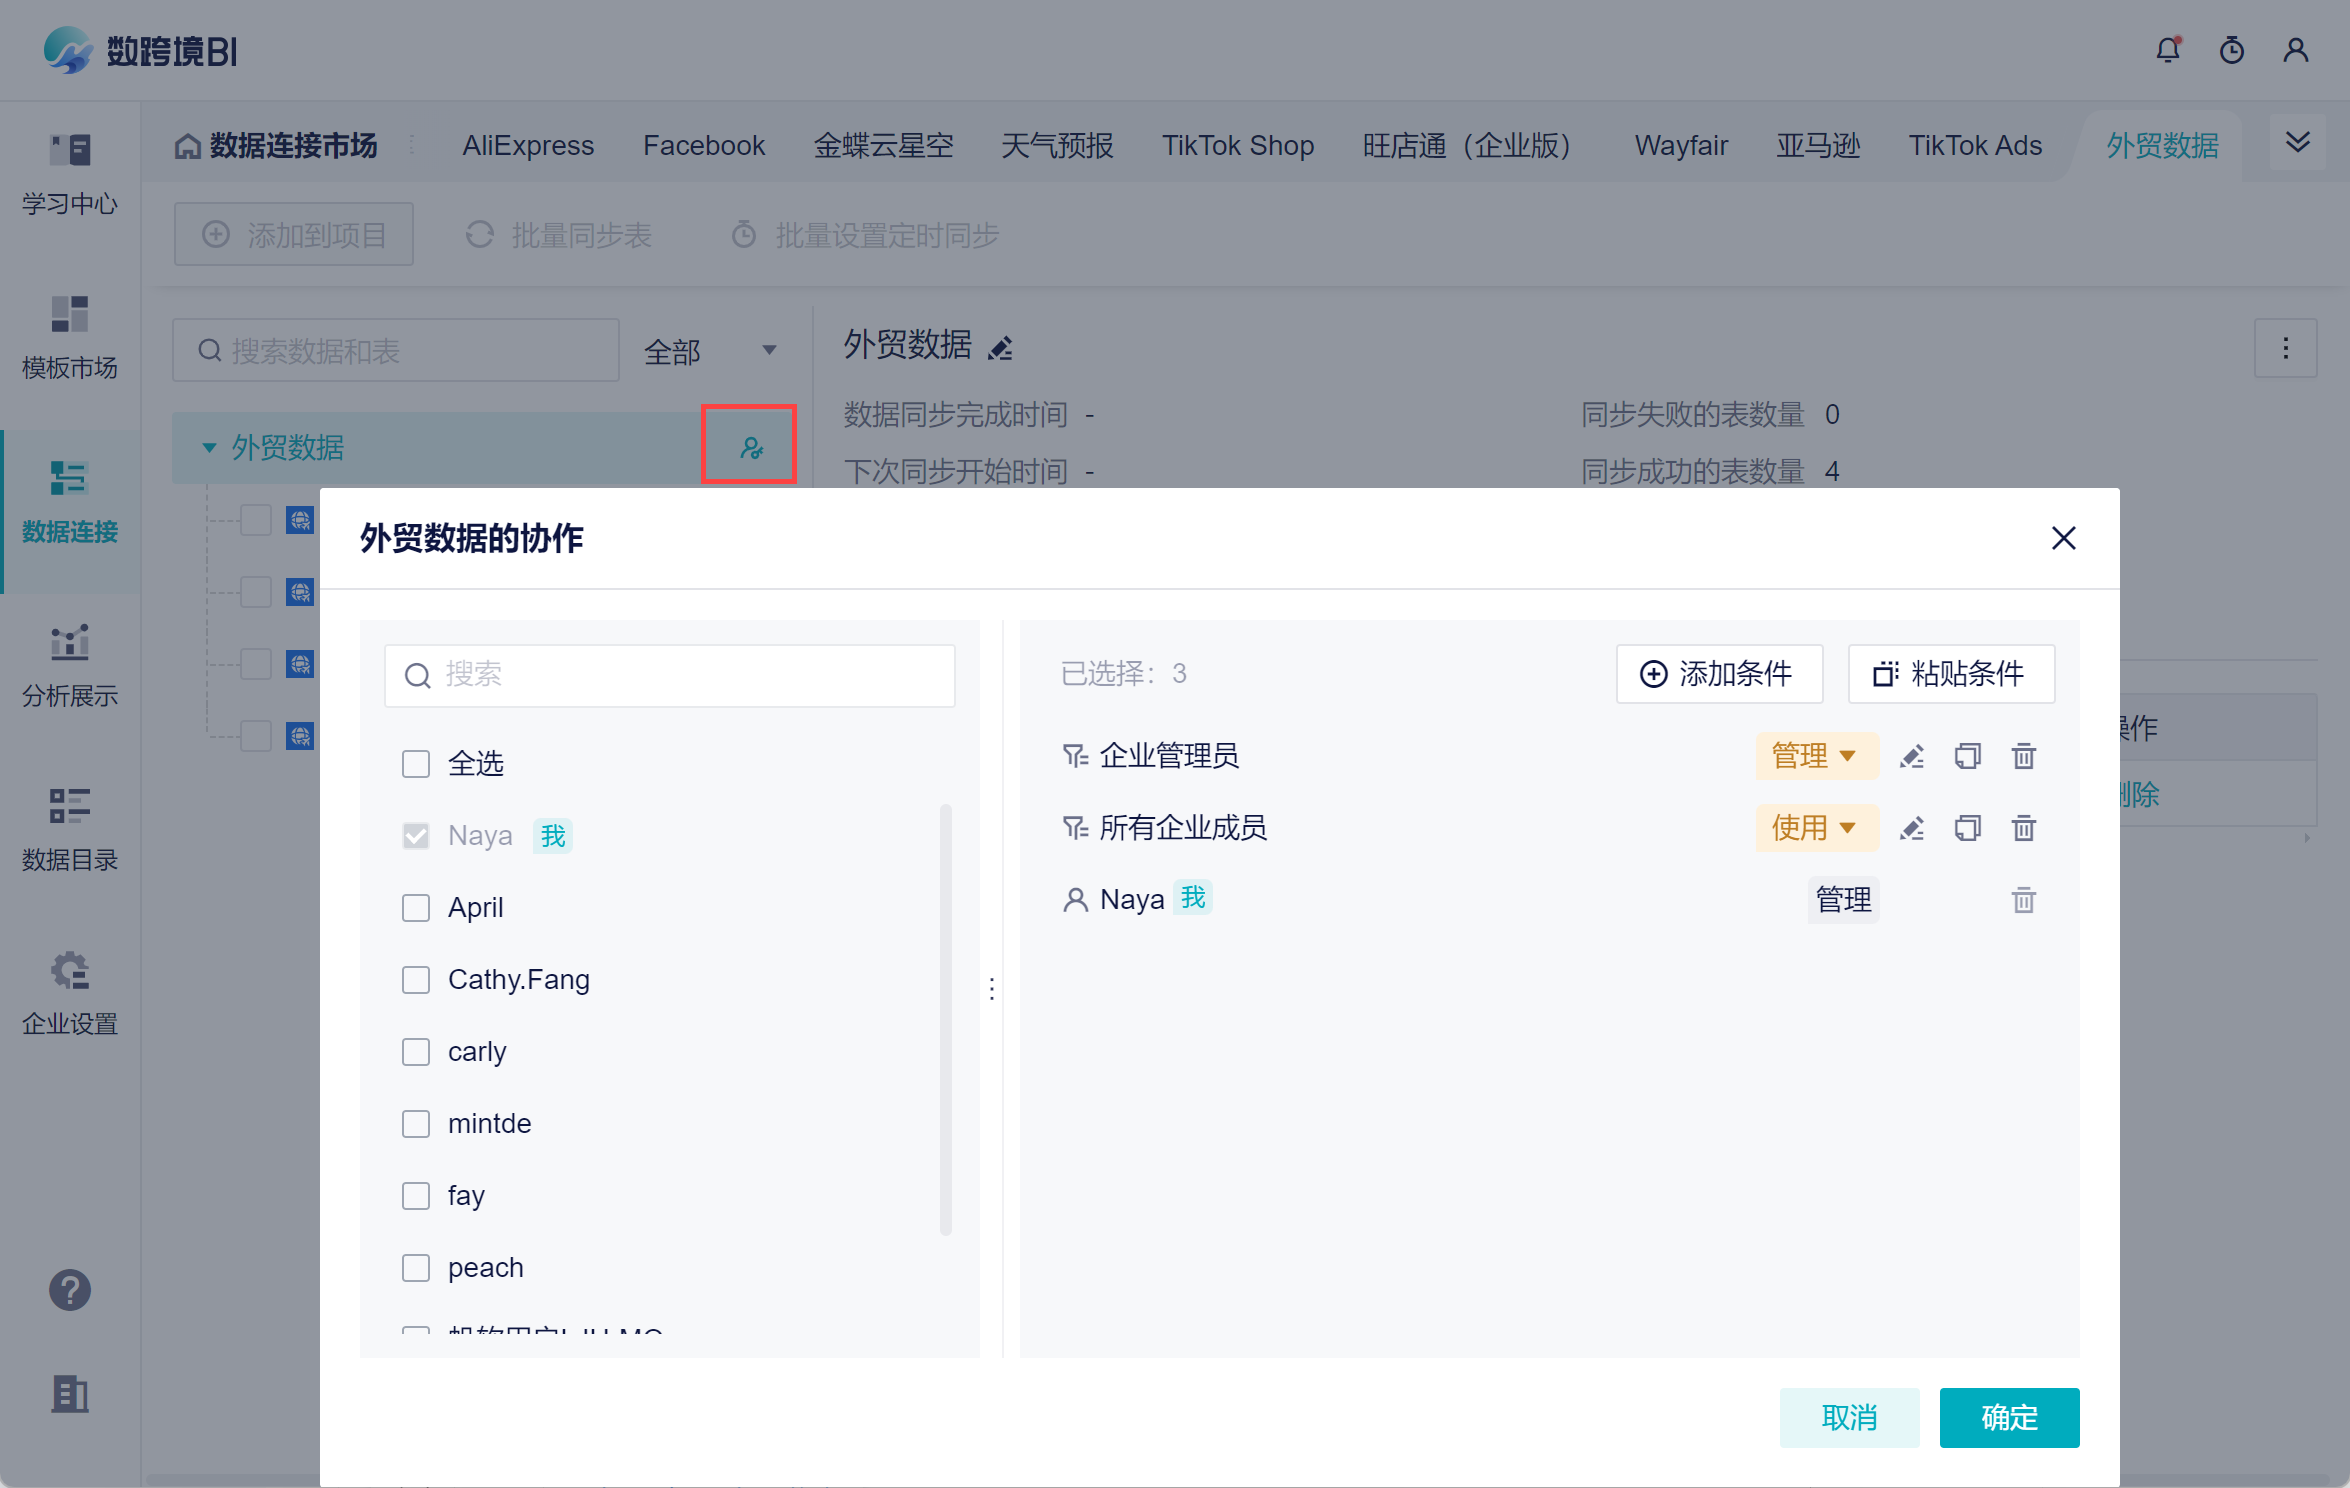Viewport: 2350px width, 1488px height.
Task: Delete Naya from selected list
Action: click(2023, 900)
